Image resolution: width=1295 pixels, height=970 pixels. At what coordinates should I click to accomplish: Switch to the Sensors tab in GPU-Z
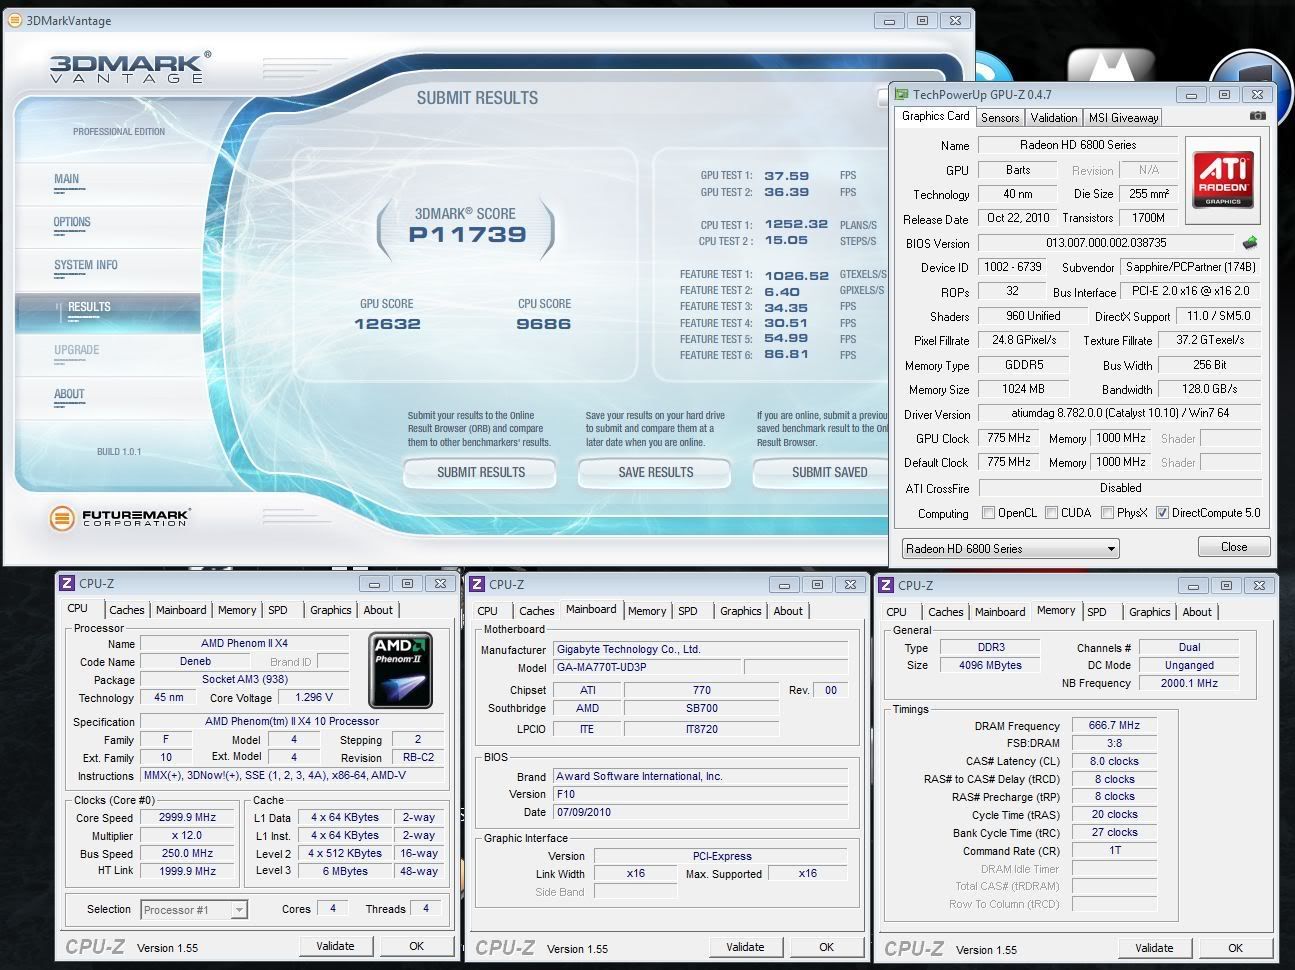point(999,118)
